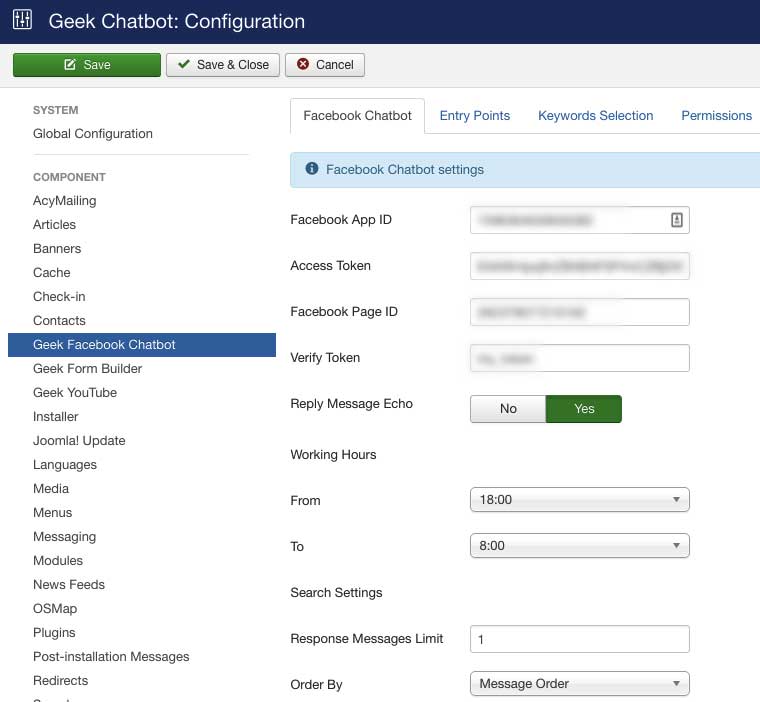Open Geek Form Builder settings
The image size is (760, 702).
(x=87, y=368)
